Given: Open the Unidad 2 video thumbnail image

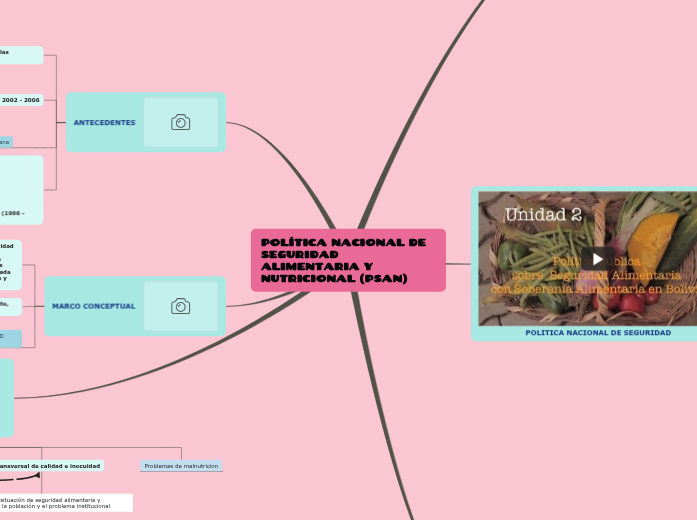Looking at the screenshot, I should point(540,230).
